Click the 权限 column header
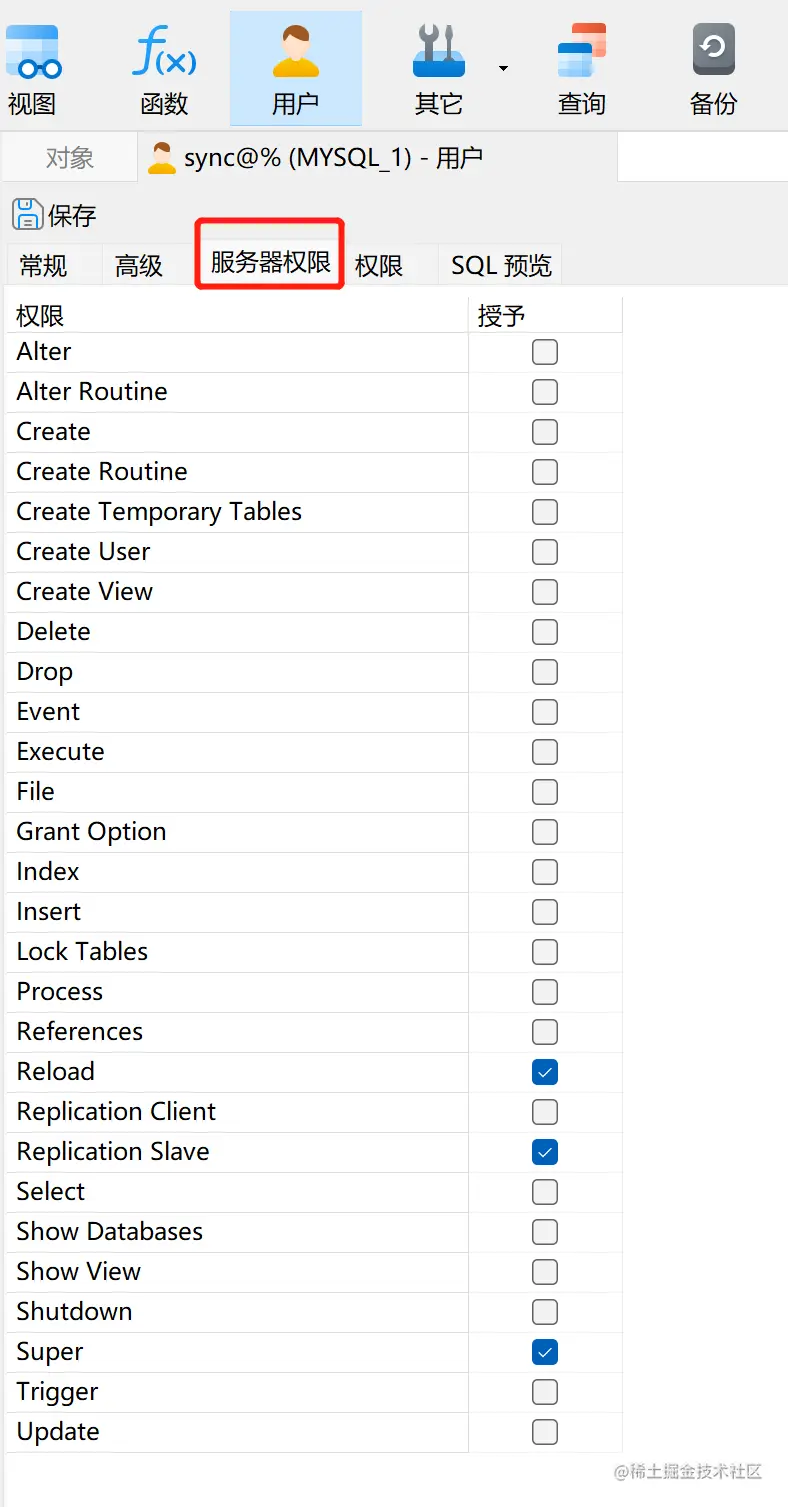The image size is (788, 1507). (x=41, y=316)
